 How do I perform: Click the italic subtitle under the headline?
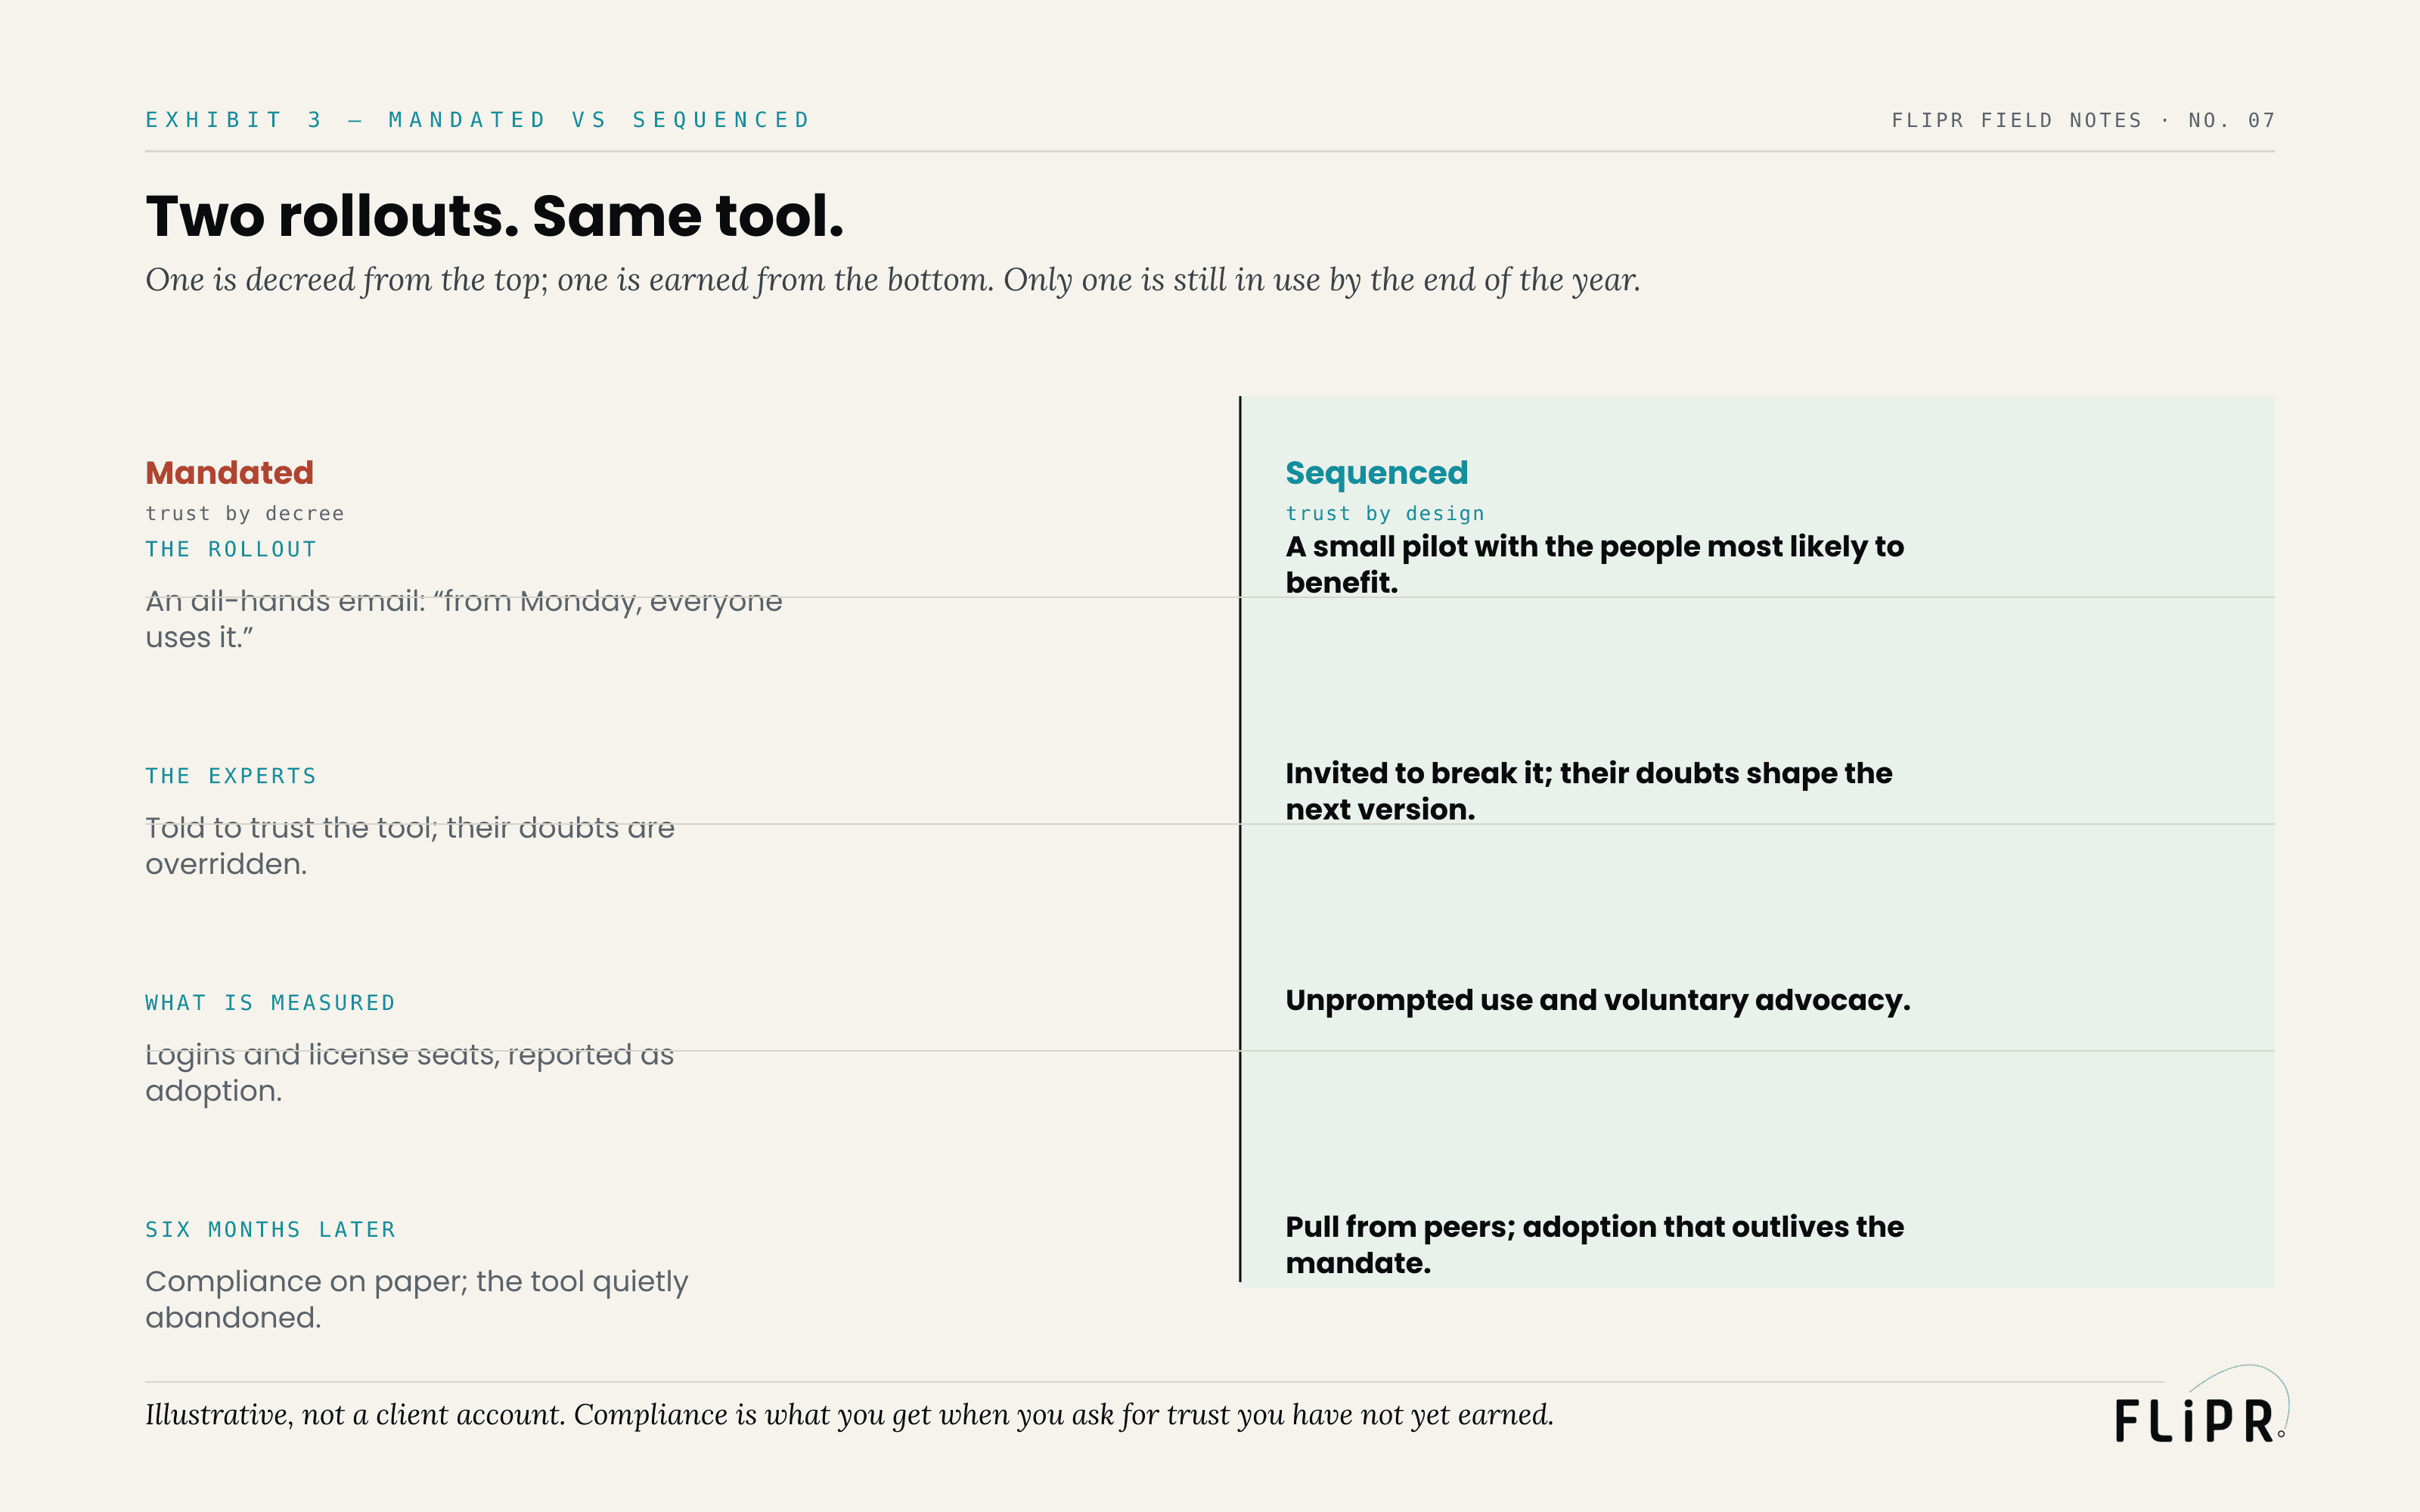pyautogui.click(x=893, y=280)
